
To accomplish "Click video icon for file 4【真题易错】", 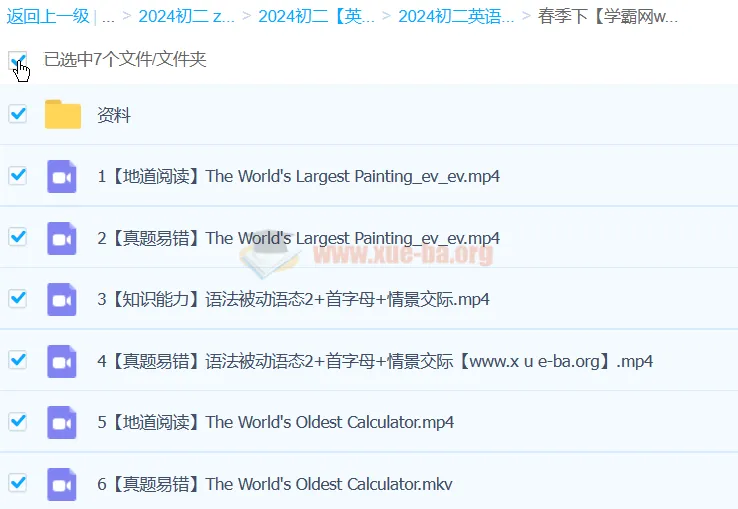I will (x=62, y=361).
